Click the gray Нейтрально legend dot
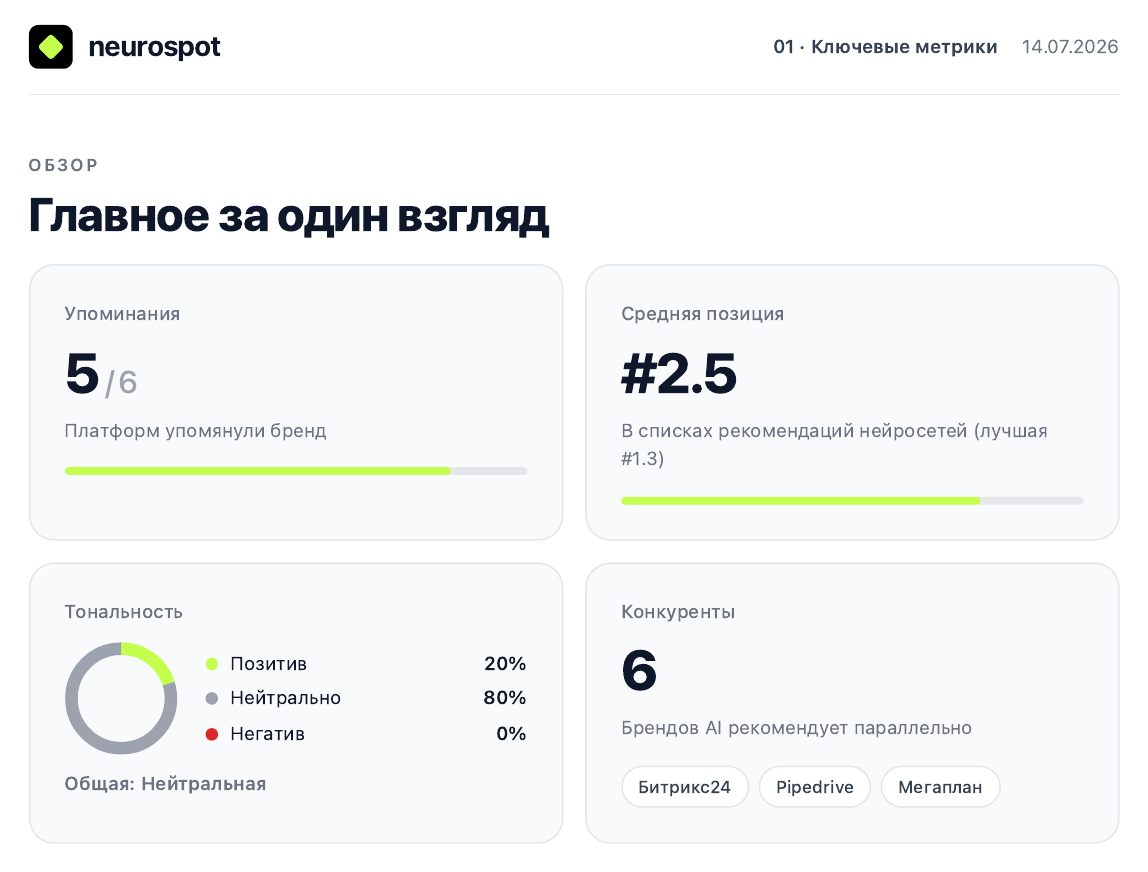This screenshot has width=1148, height=872. tap(212, 698)
